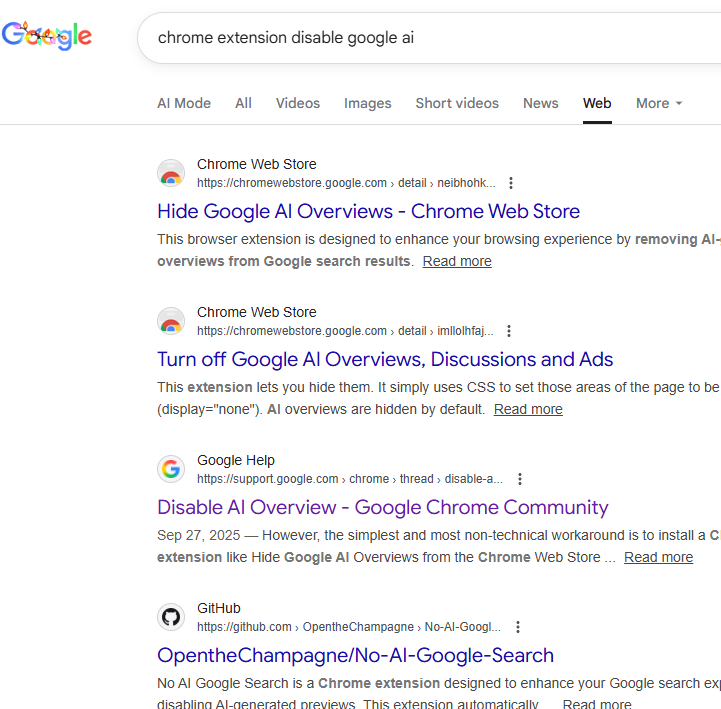Viewport: 721px width, 709px height.
Task: Switch to the AI Mode tab
Action: 184,103
